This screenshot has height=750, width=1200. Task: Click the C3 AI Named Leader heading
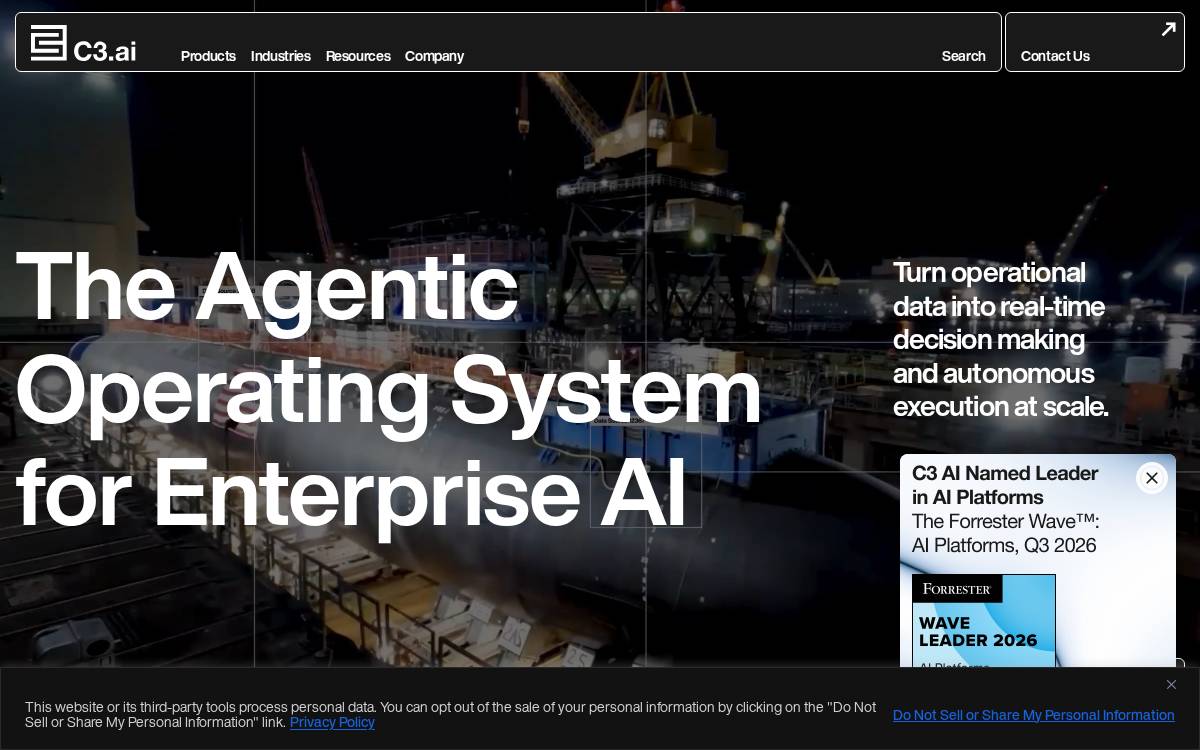point(1005,485)
